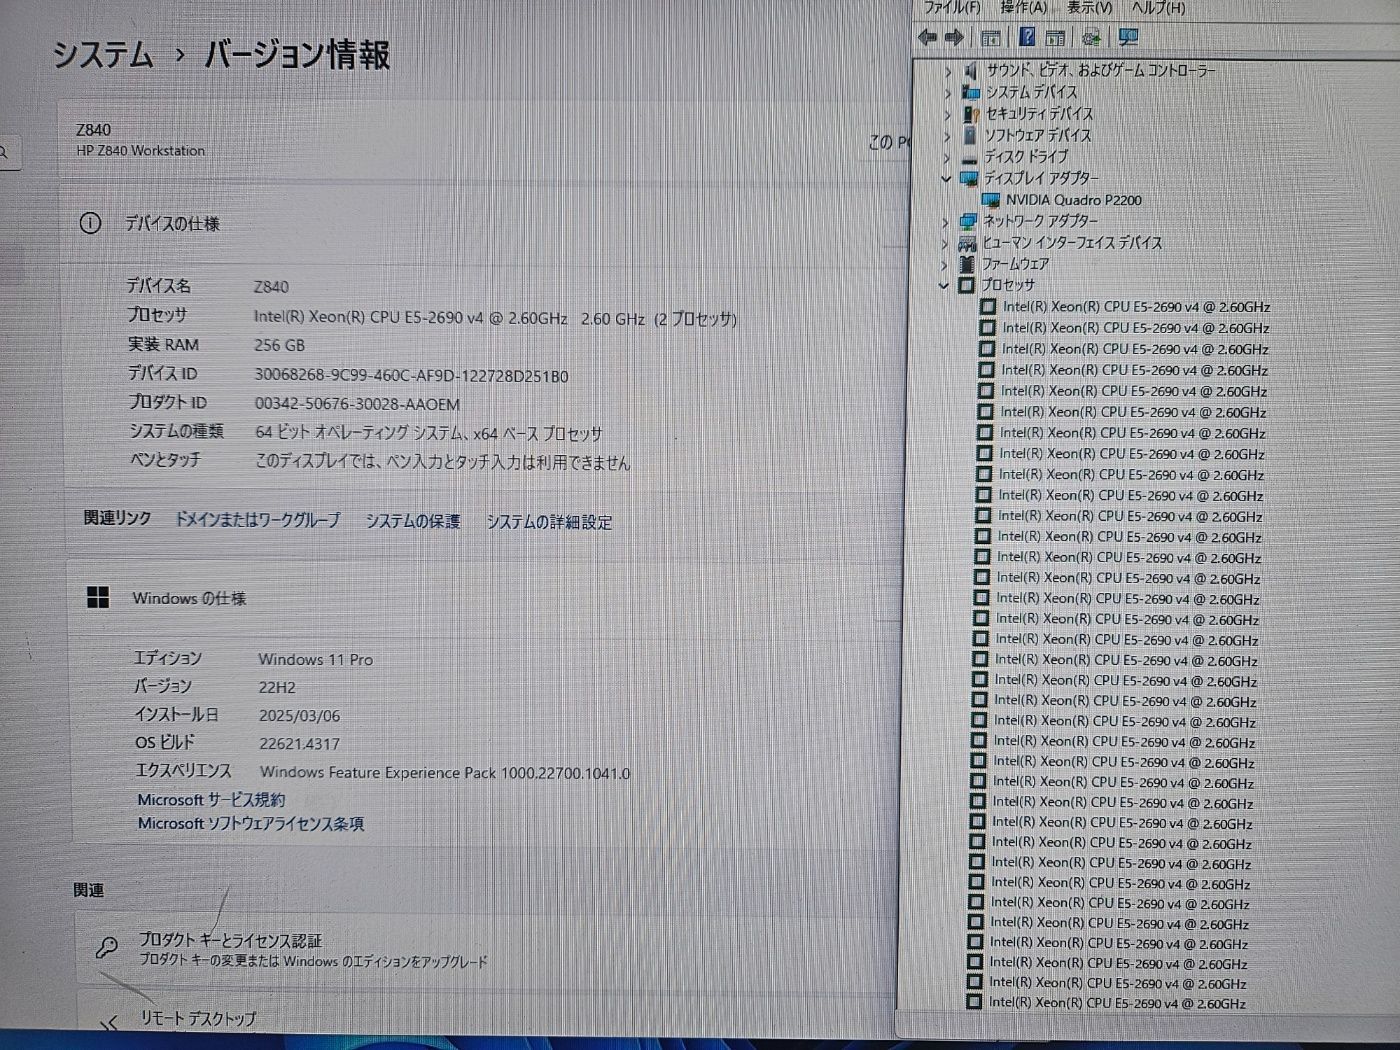Open the 操作(A) menu
The image size is (1400, 1050).
pos(1023,8)
